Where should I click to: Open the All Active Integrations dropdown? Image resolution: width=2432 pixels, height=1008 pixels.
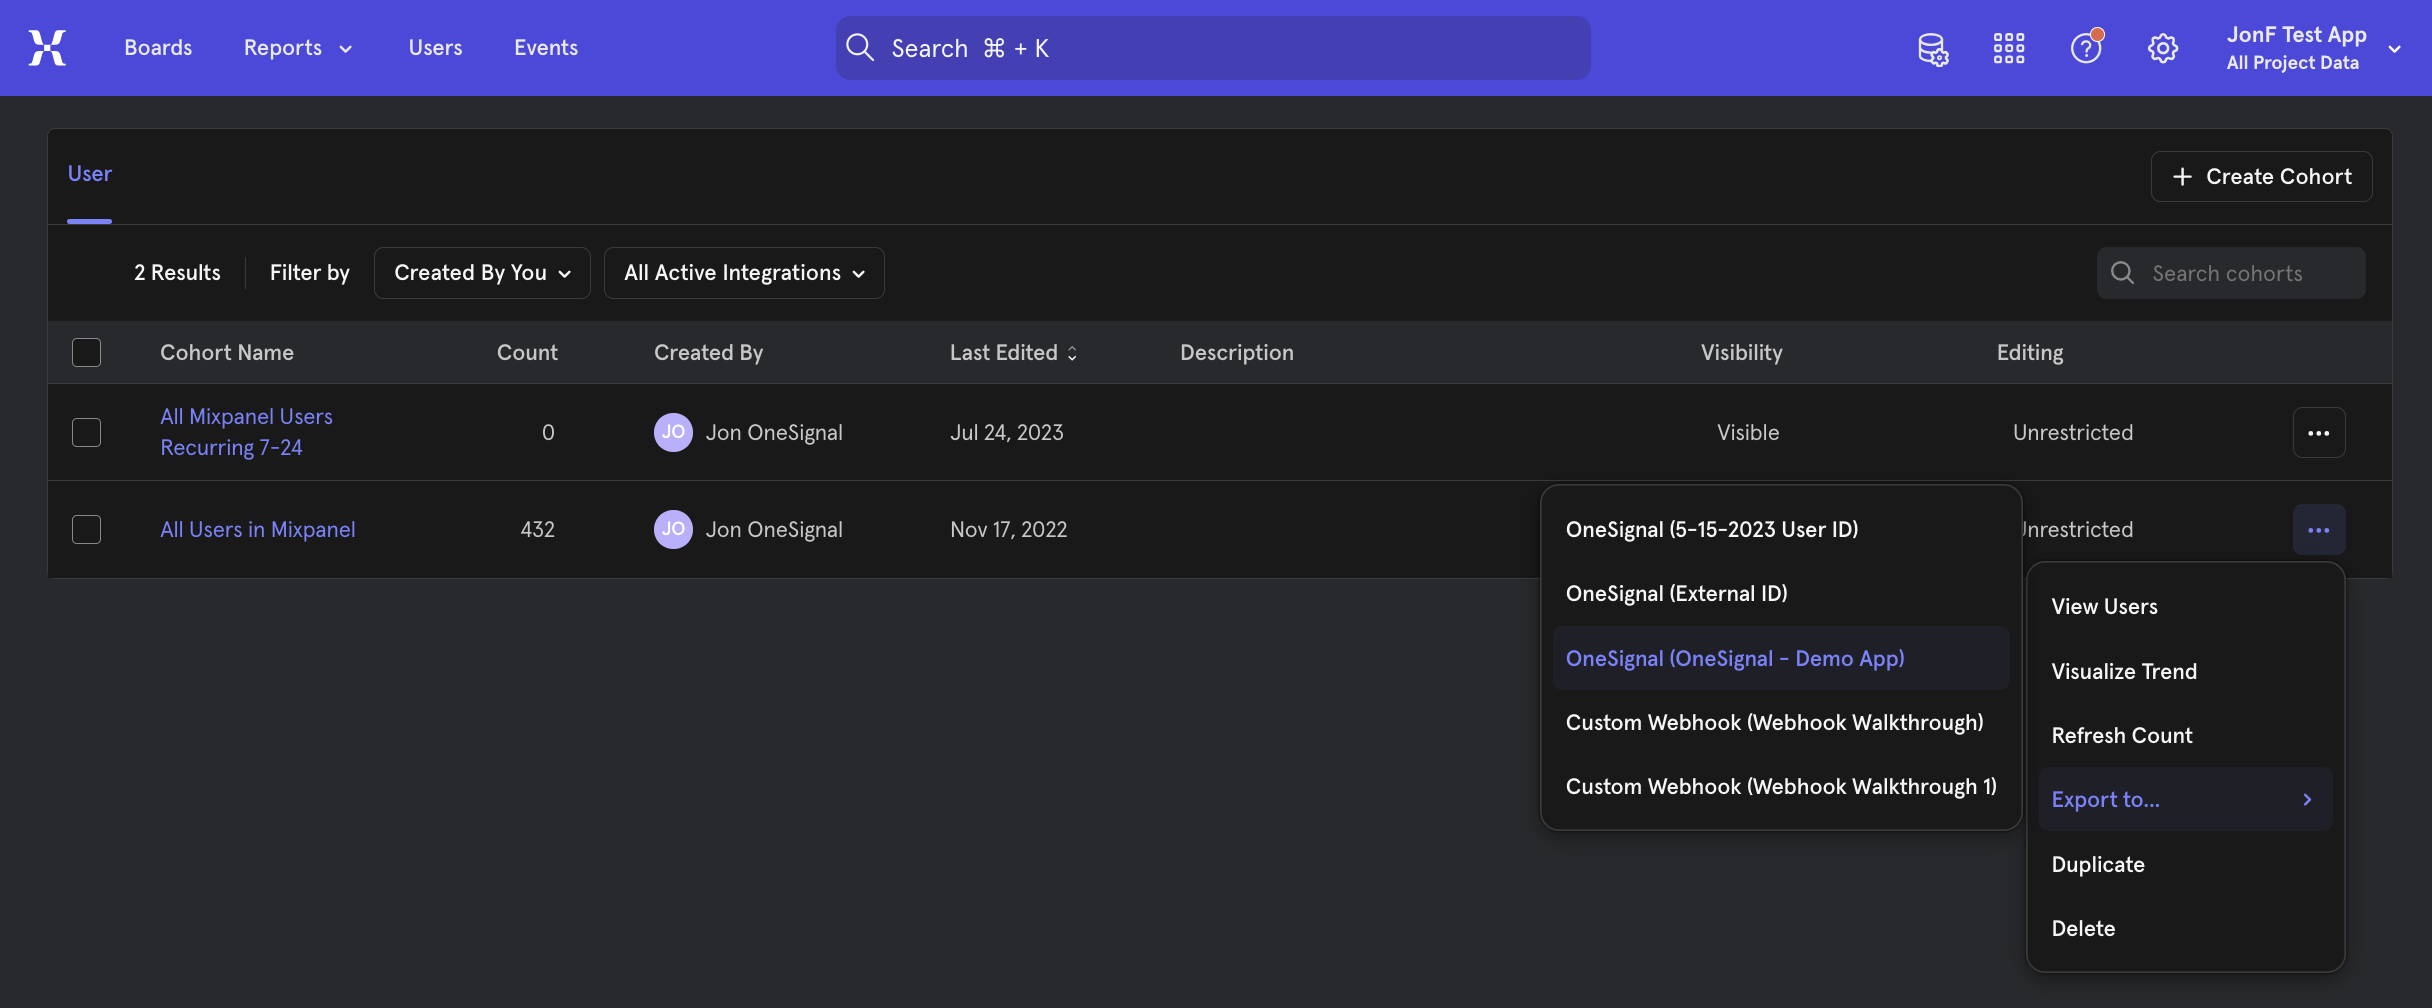744,273
